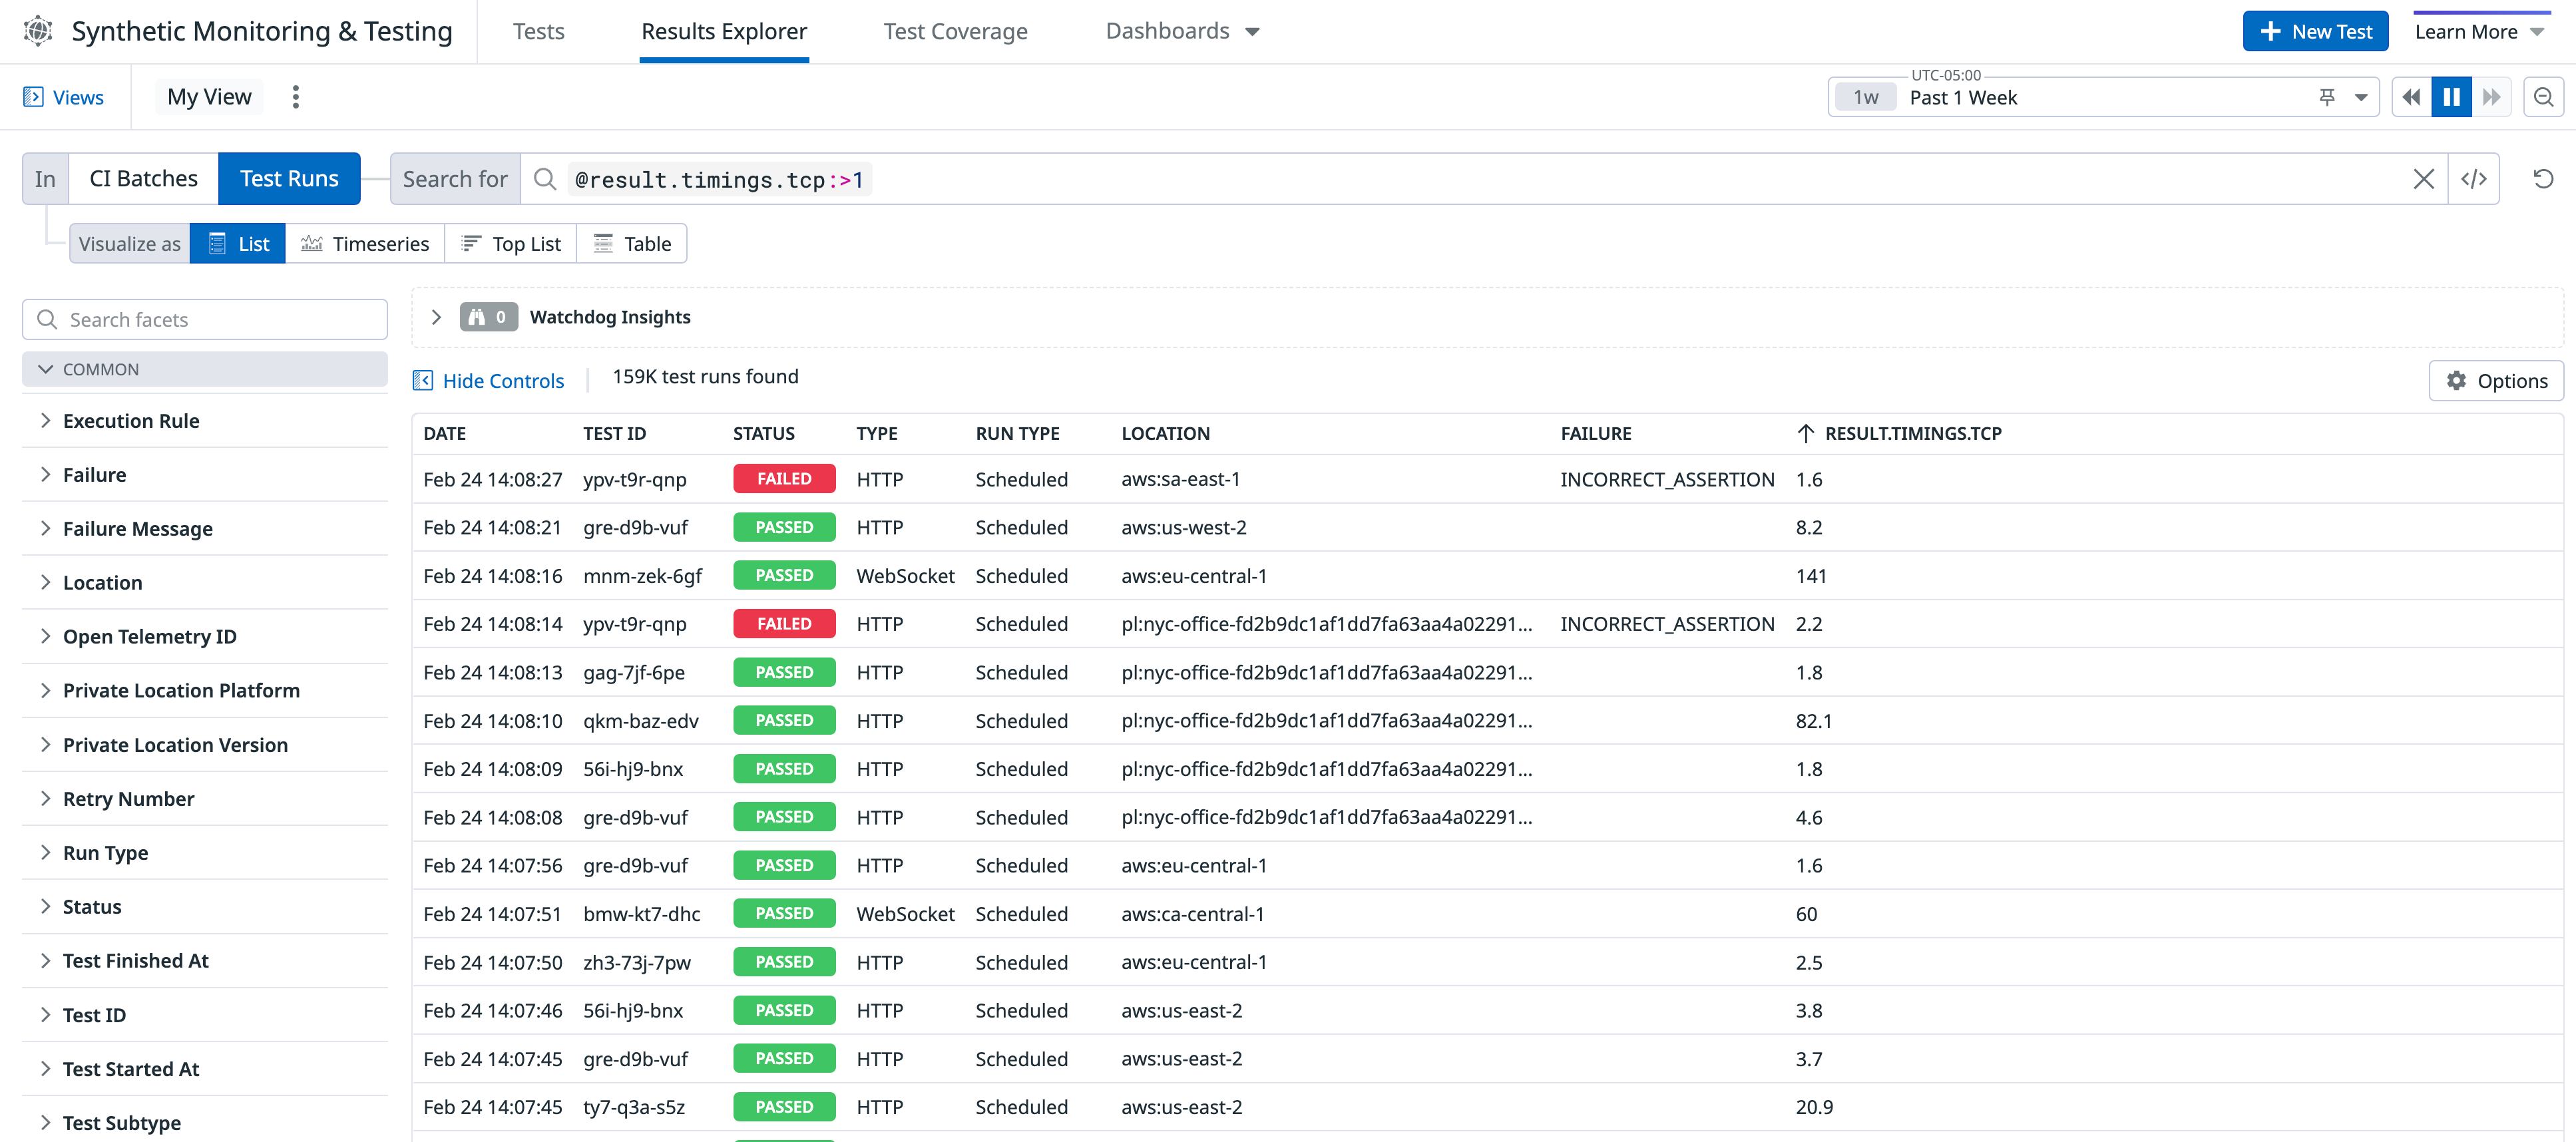Switch to CI Batches
2576x1142 pixels.
(143, 179)
